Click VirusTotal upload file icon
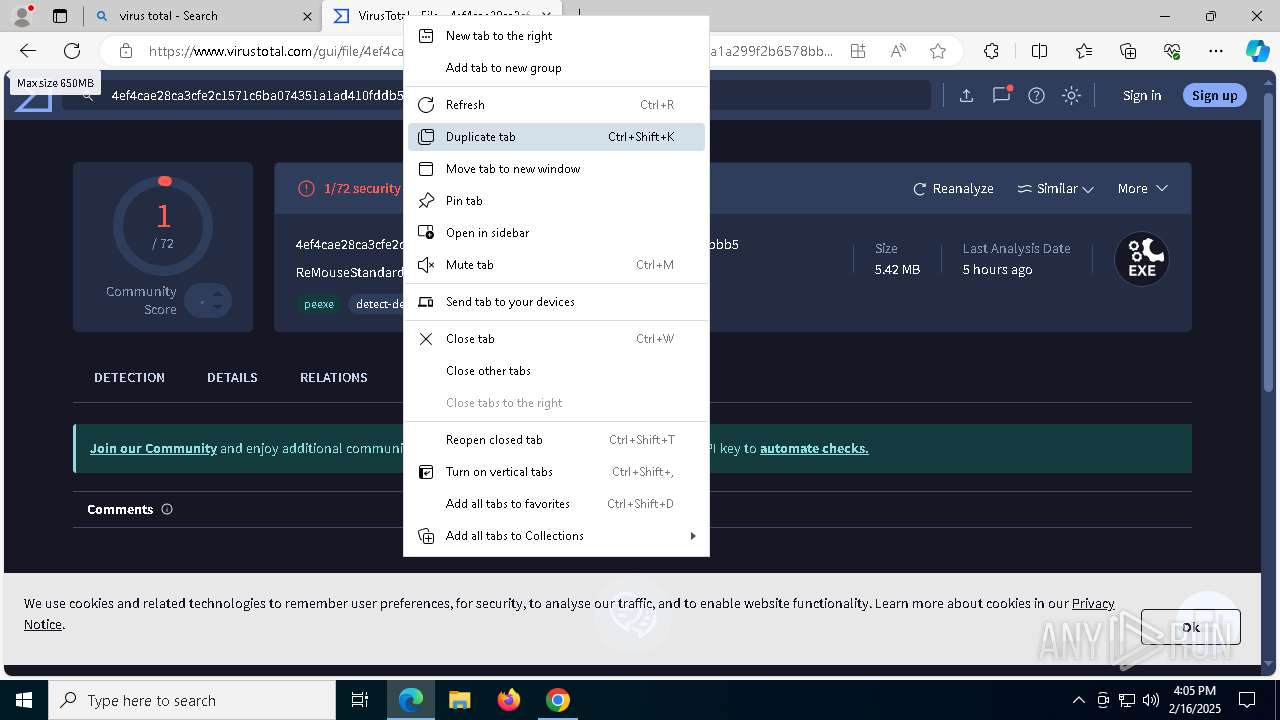The image size is (1280, 720). click(966, 95)
